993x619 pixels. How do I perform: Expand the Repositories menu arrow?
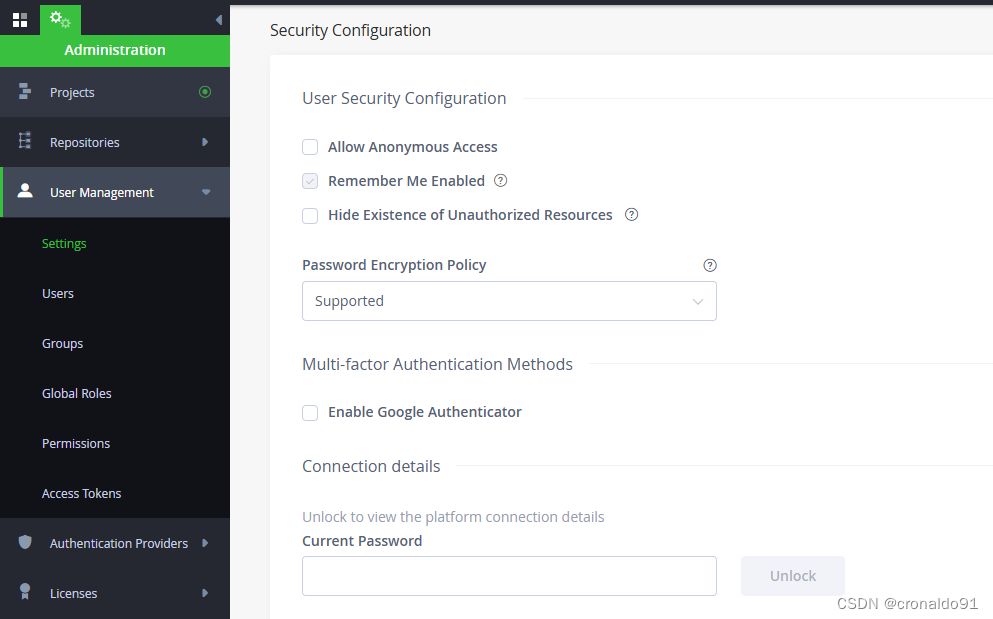[205, 142]
